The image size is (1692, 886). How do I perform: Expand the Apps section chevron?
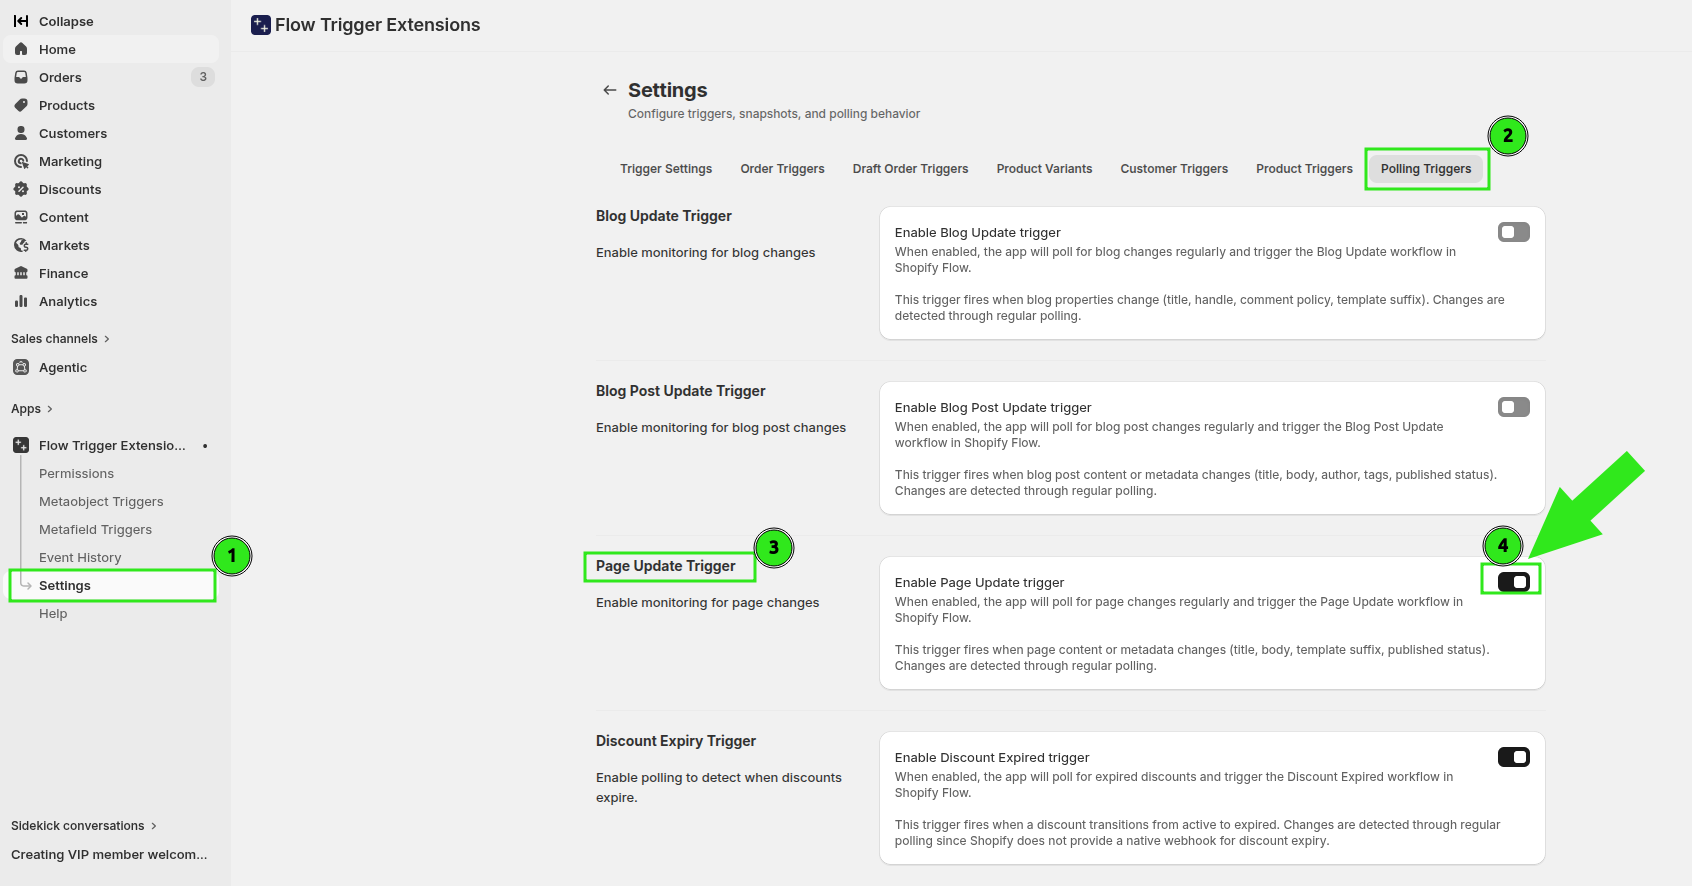[x=49, y=409]
